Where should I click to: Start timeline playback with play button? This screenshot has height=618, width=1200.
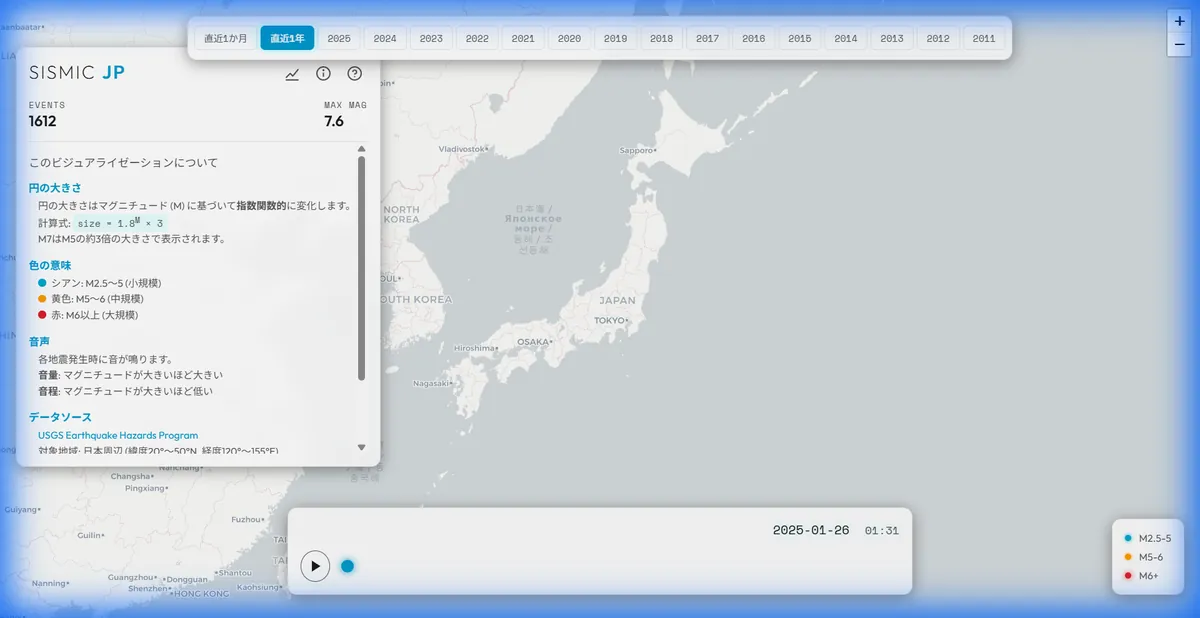(x=315, y=566)
